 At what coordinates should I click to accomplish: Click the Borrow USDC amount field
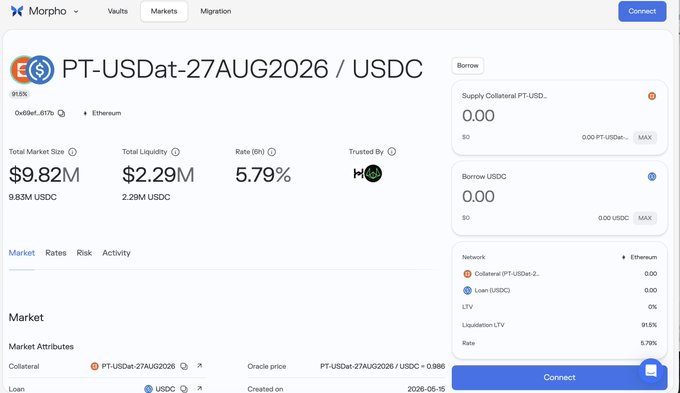coord(478,196)
